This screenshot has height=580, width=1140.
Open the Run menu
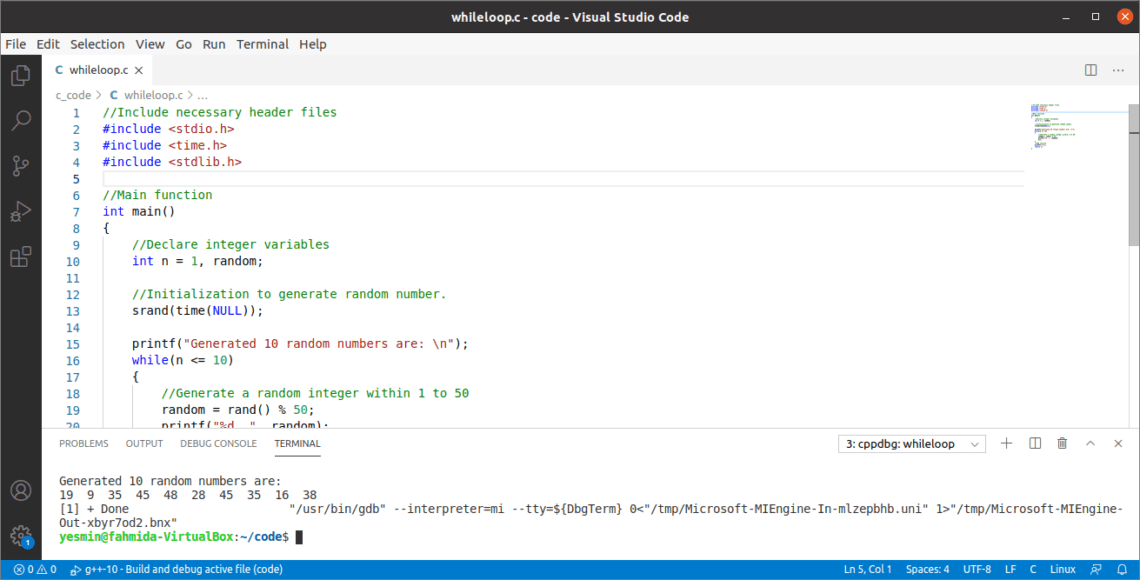pos(213,44)
